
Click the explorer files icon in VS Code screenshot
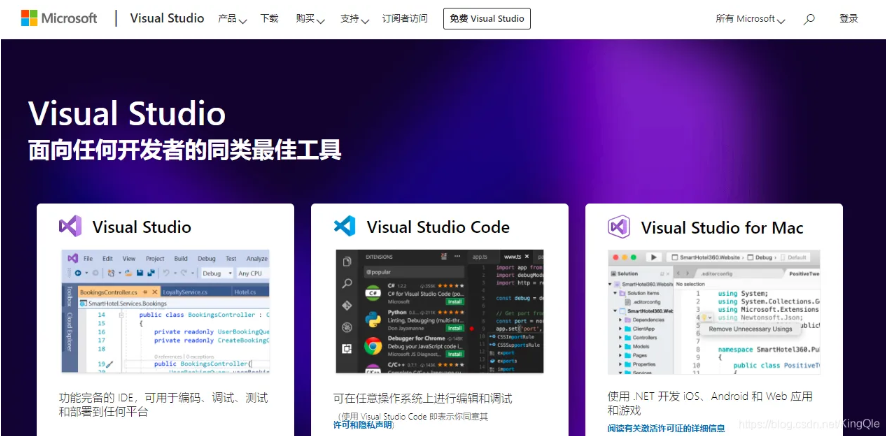[x=348, y=261]
